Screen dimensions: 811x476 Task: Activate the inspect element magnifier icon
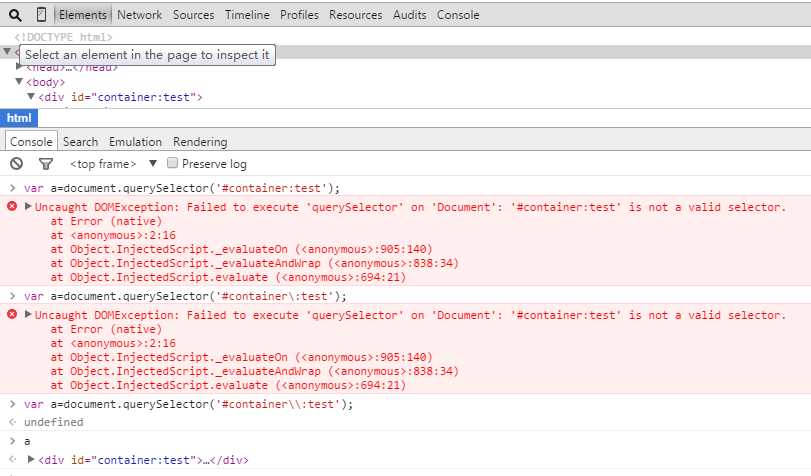[x=16, y=15]
